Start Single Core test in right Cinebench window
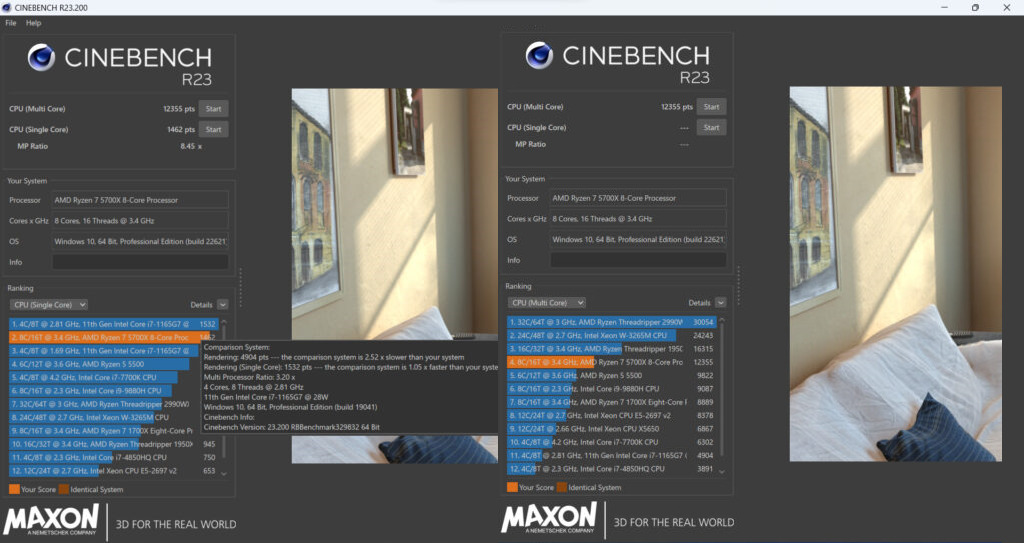1024x543 pixels. pos(711,127)
